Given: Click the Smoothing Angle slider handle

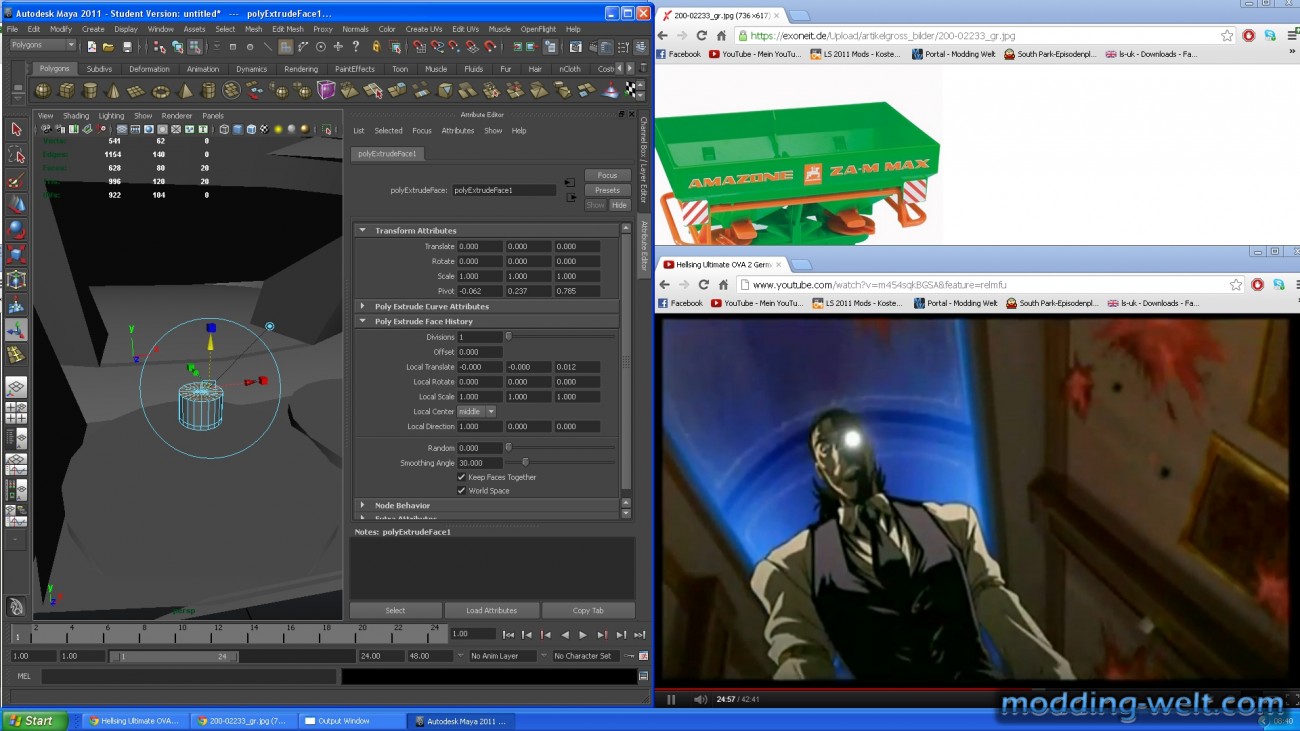Looking at the screenshot, I should tap(525, 462).
